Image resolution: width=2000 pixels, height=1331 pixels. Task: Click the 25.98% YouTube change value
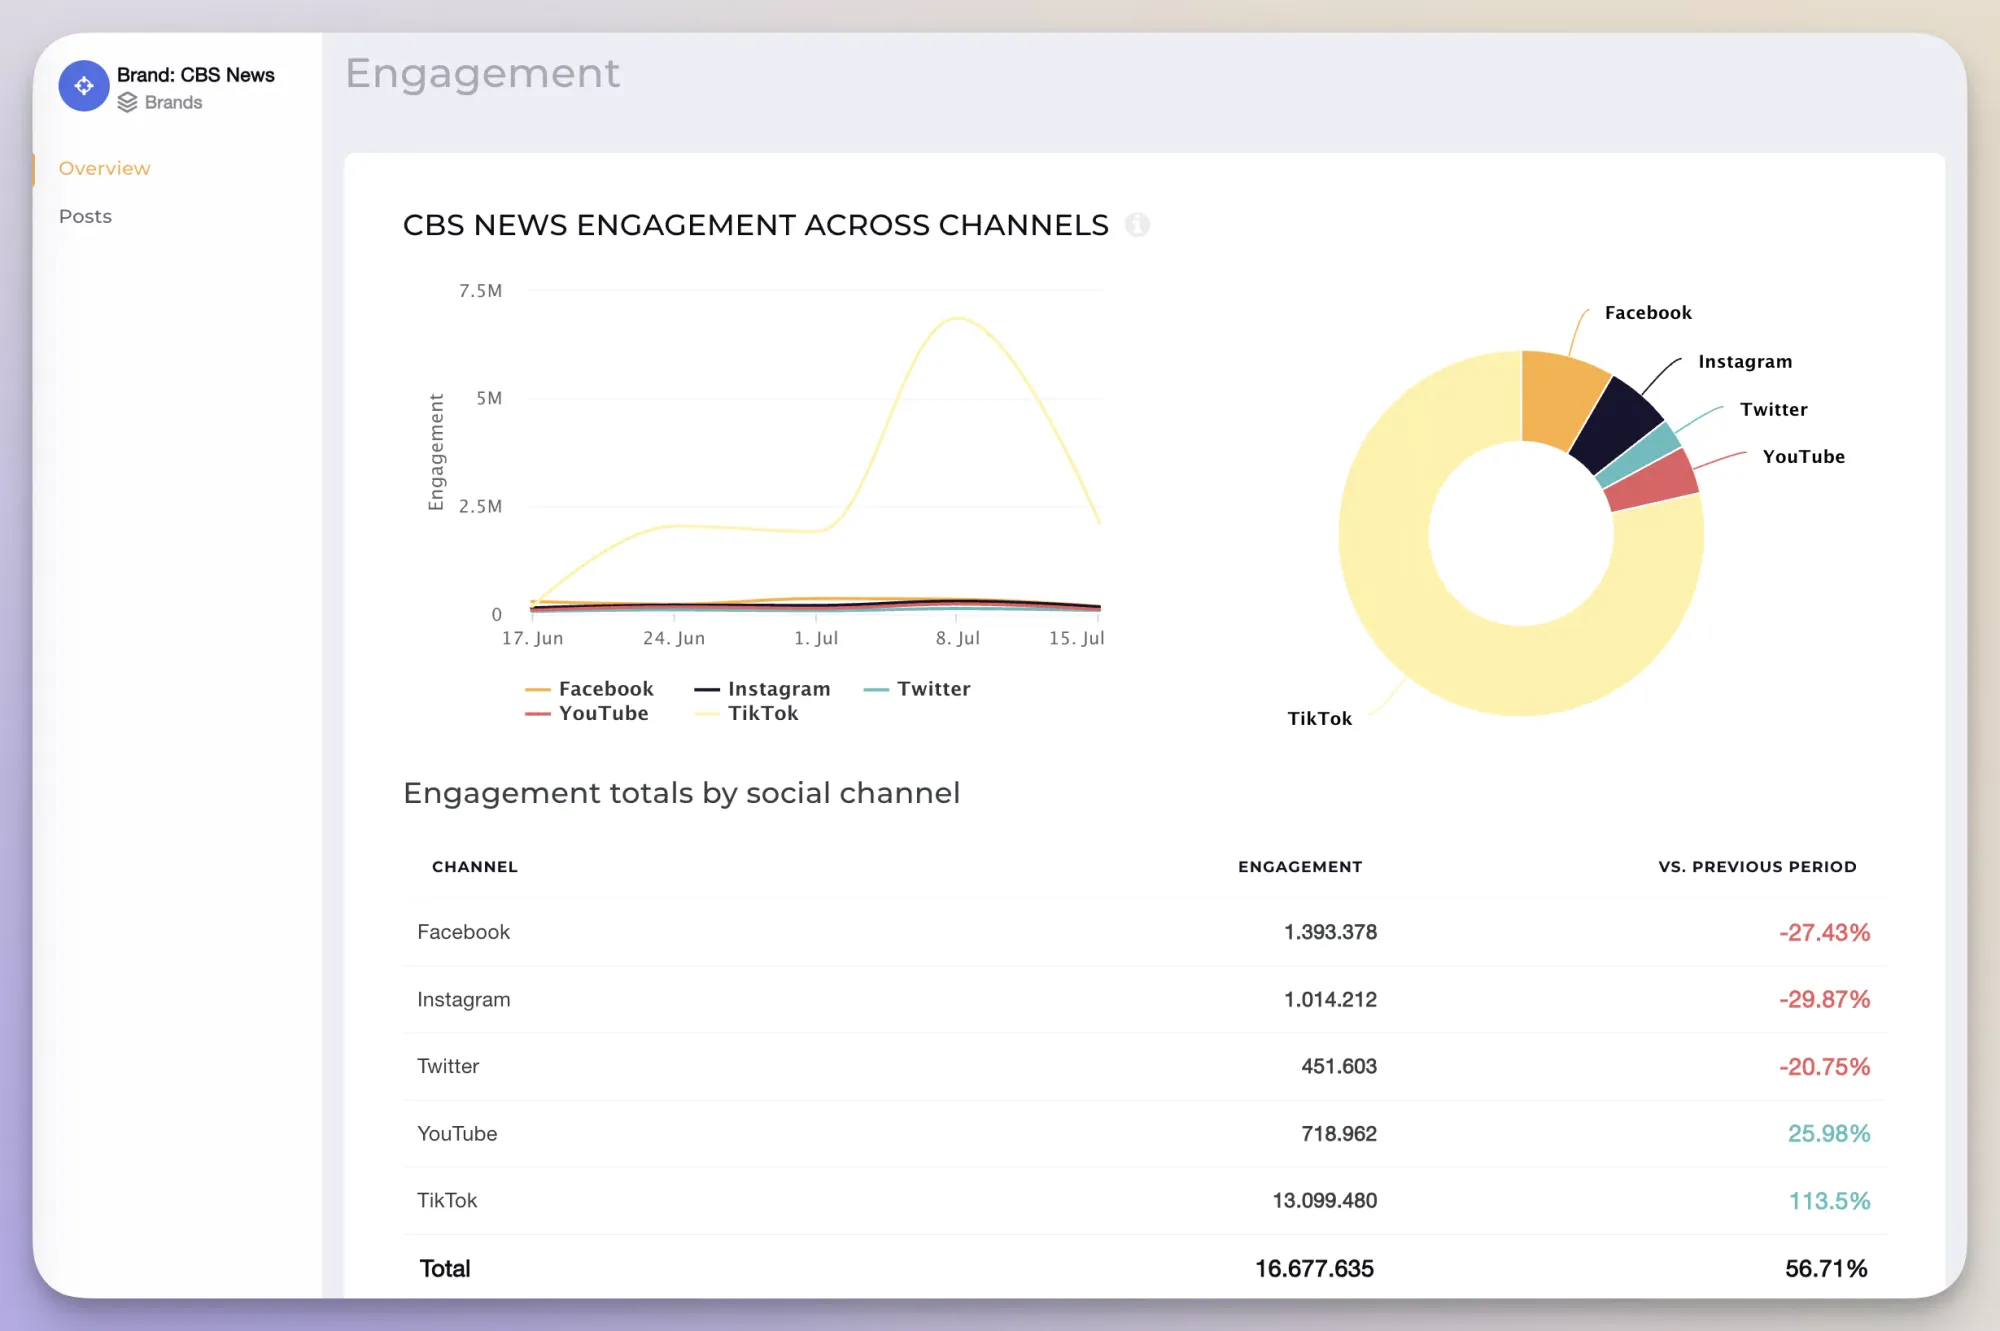point(1829,1134)
